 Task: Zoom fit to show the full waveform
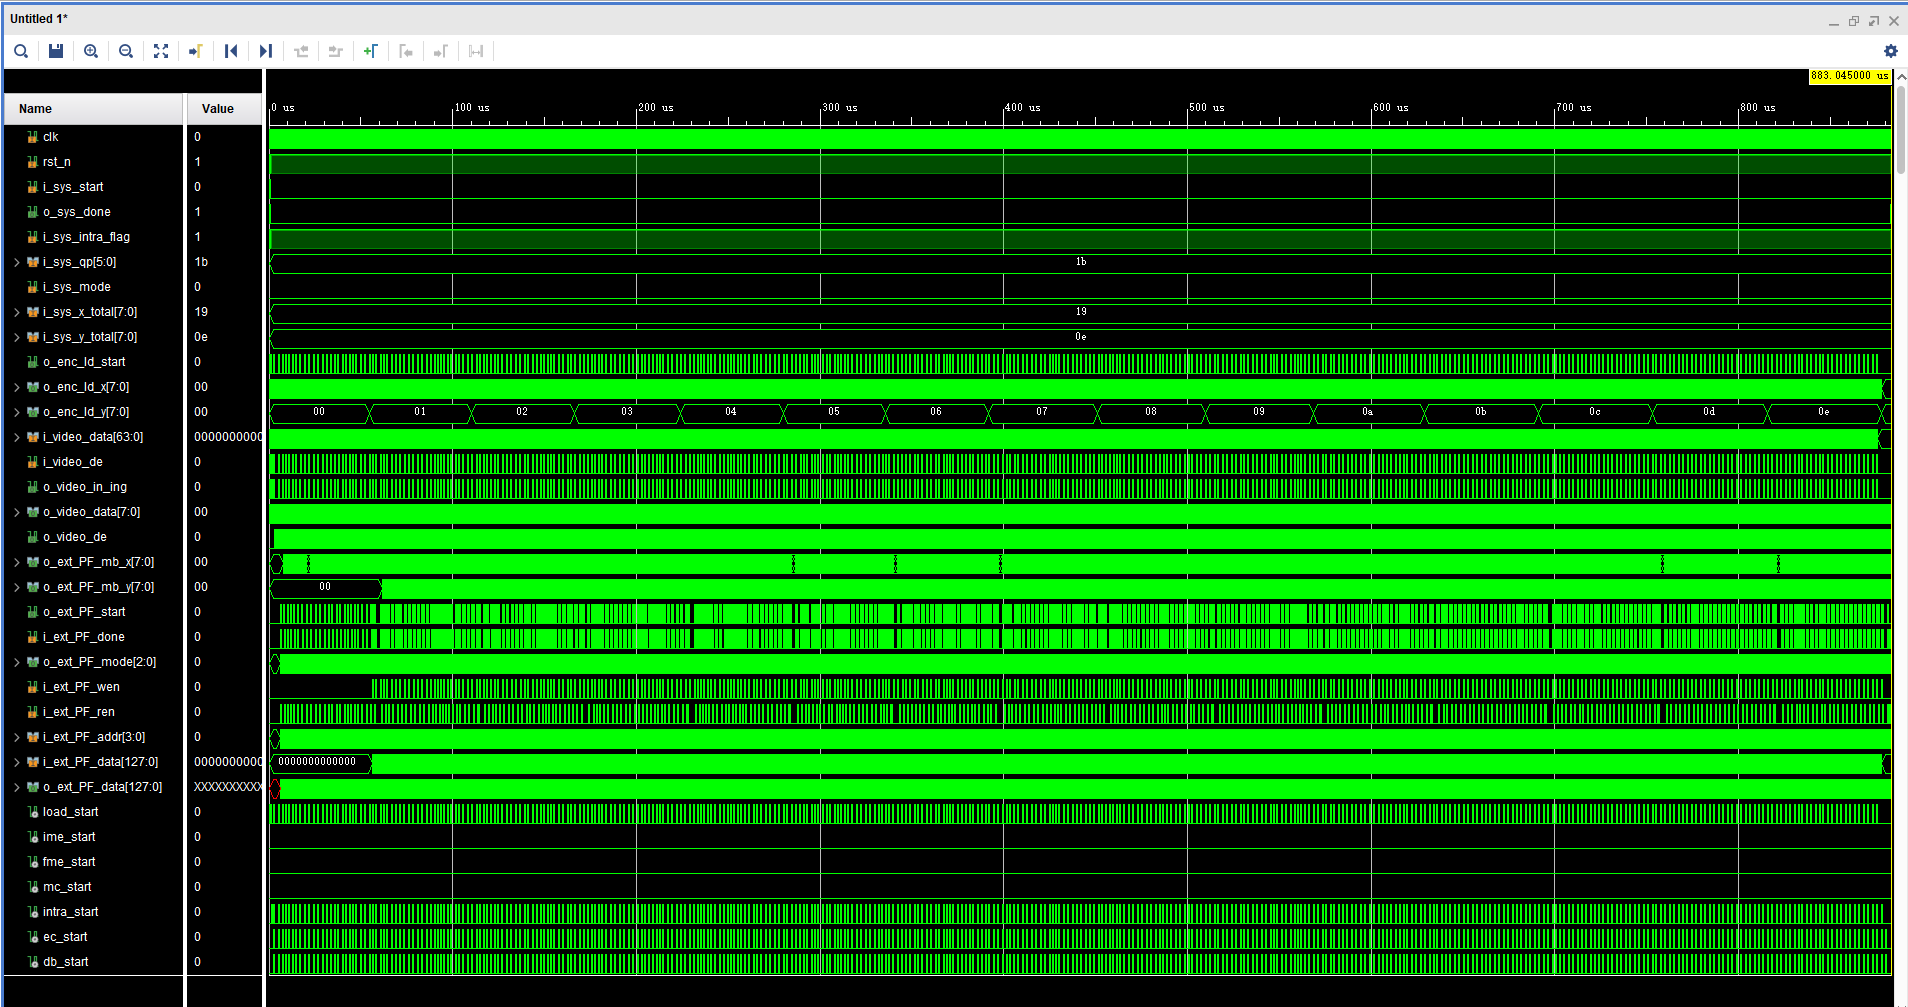pyautogui.click(x=161, y=51)
